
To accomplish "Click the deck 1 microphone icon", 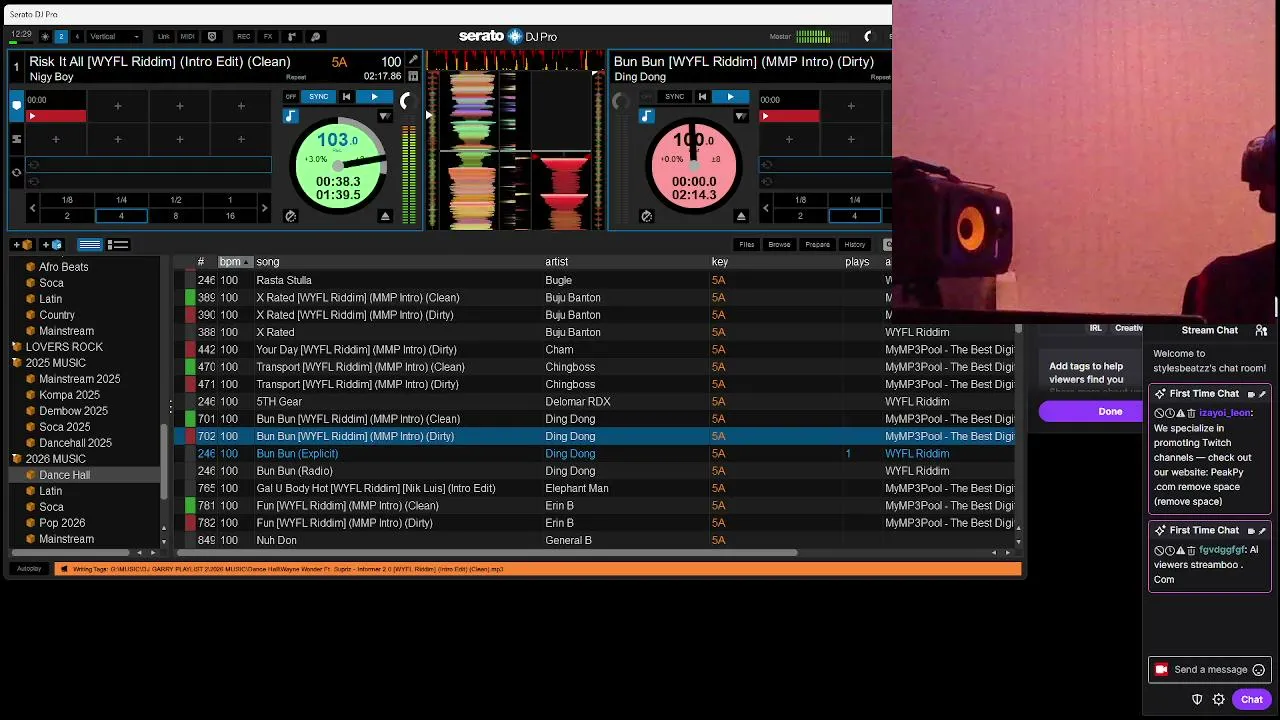I will [x=413, y=60].
